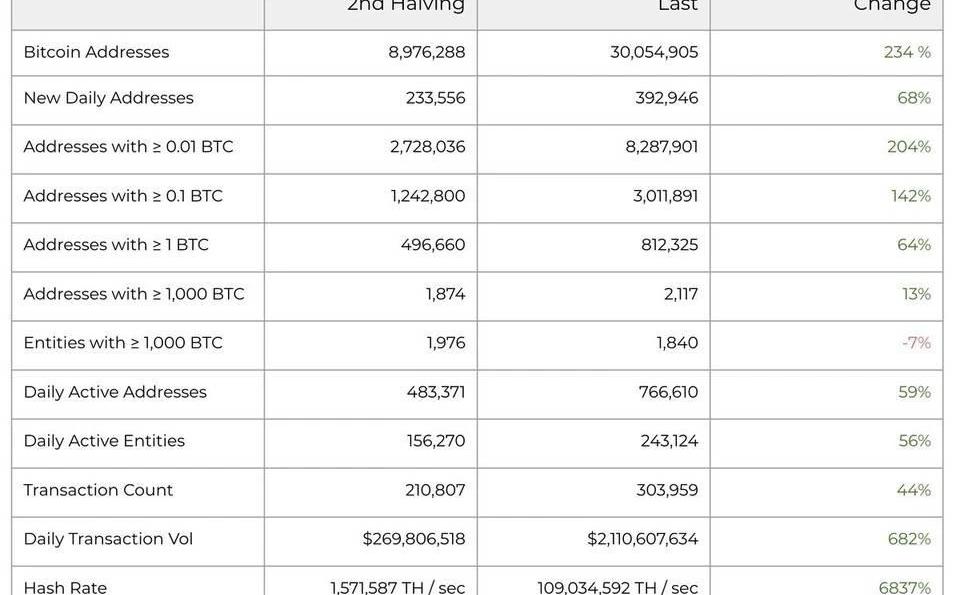Select Addresses with ≥ 0.01 BTC label
The width and height of the screenshot is (960, 595).
[128, 147]
